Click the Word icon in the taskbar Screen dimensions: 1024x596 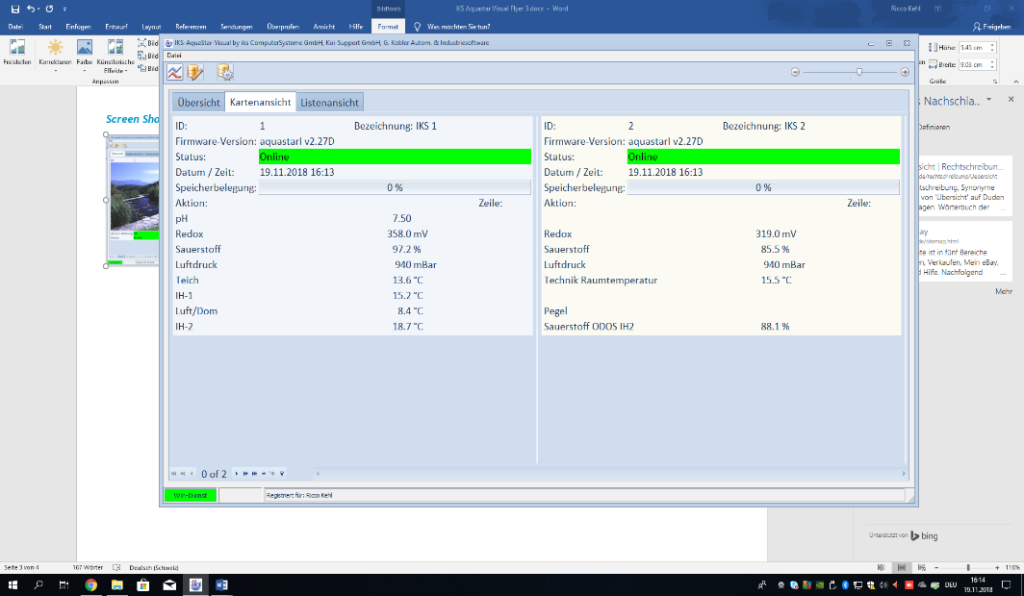tap(221, 584)
